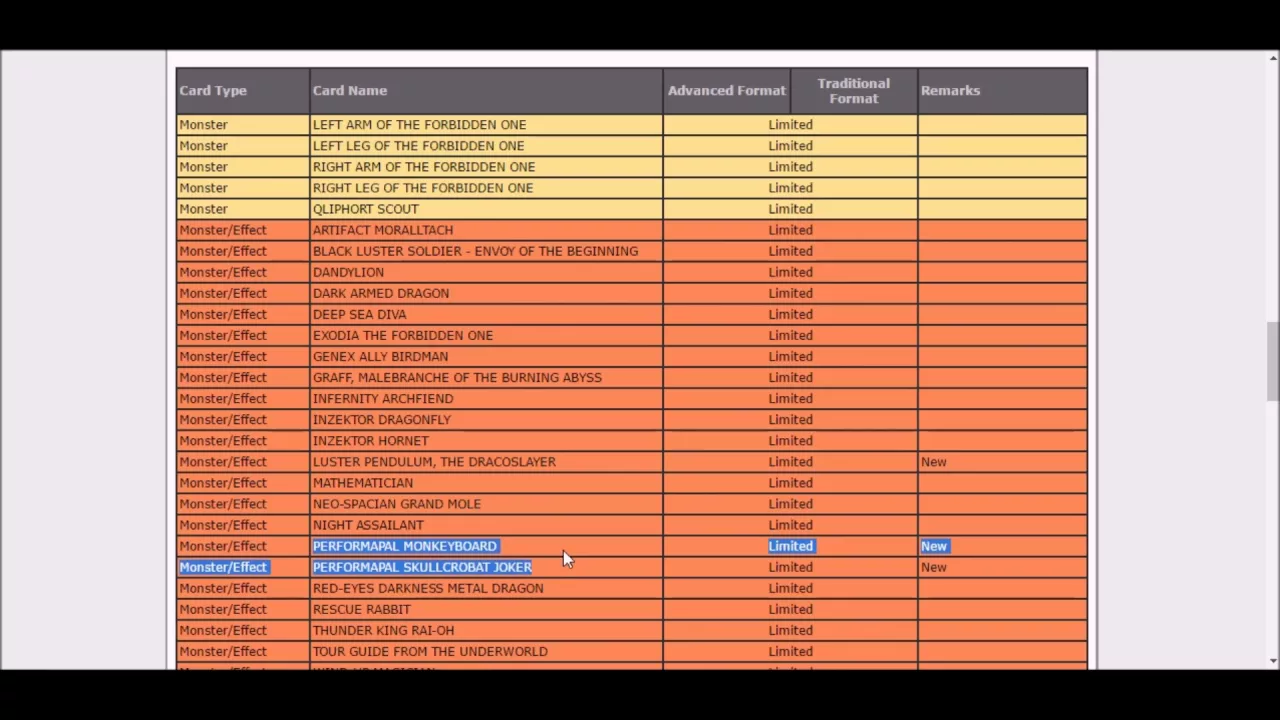1280x720 pixels.
Task: Click the NIGHT ASSAILANT card name
Action: [368, 525]
